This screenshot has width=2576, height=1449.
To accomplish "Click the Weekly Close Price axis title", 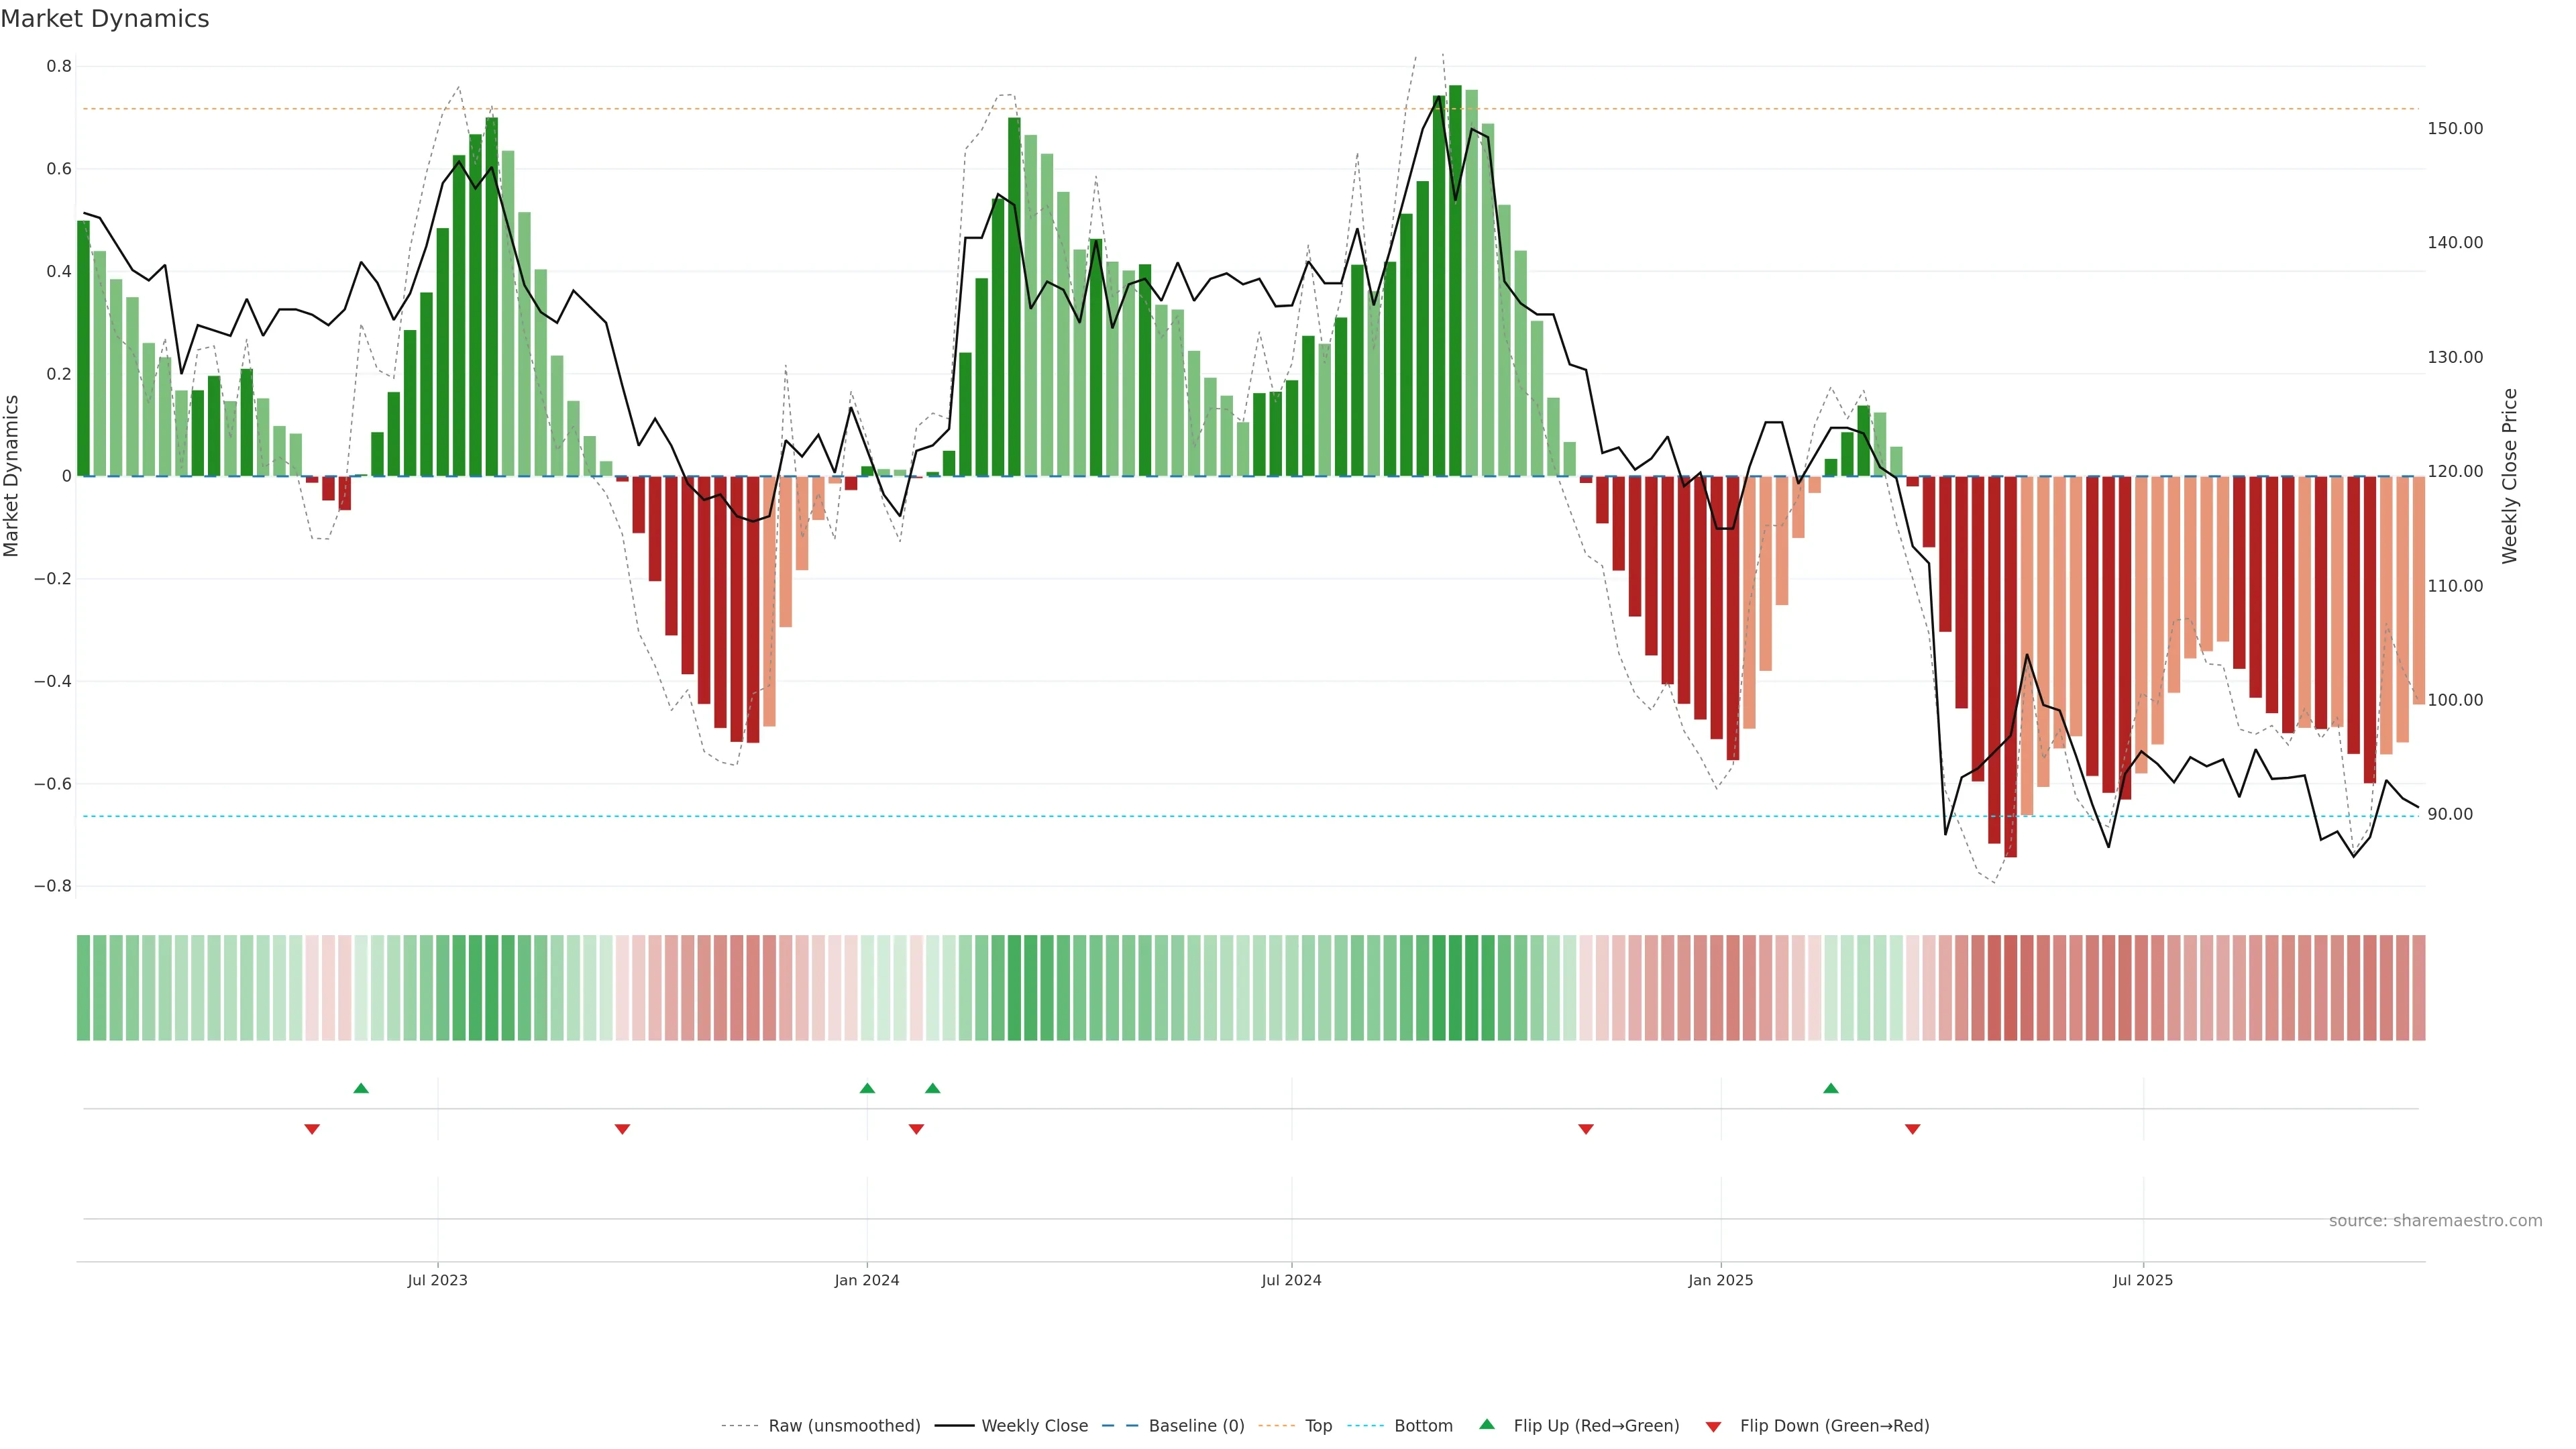I will [2509, 476].
